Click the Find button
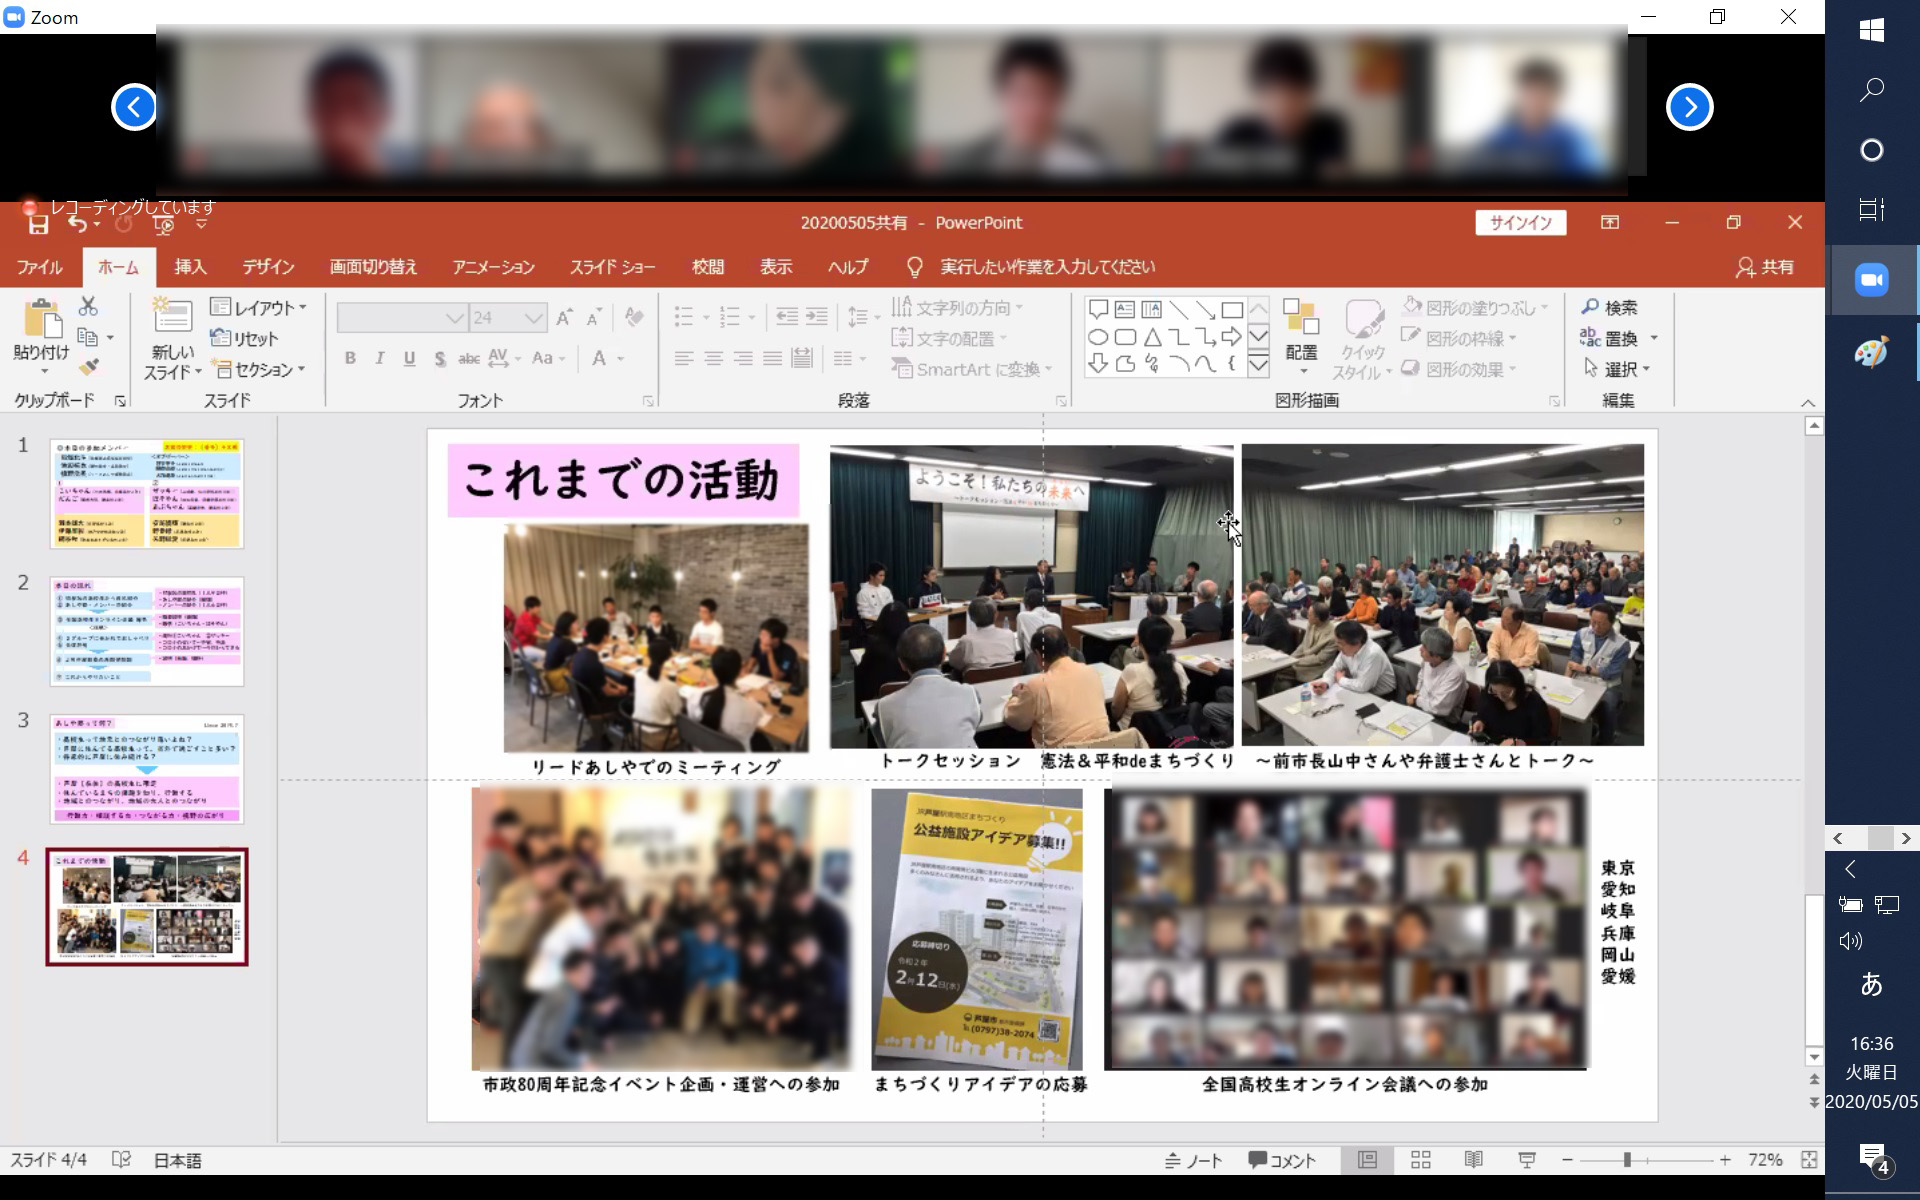The image size is (1920, 1200). pos(1609,307)
